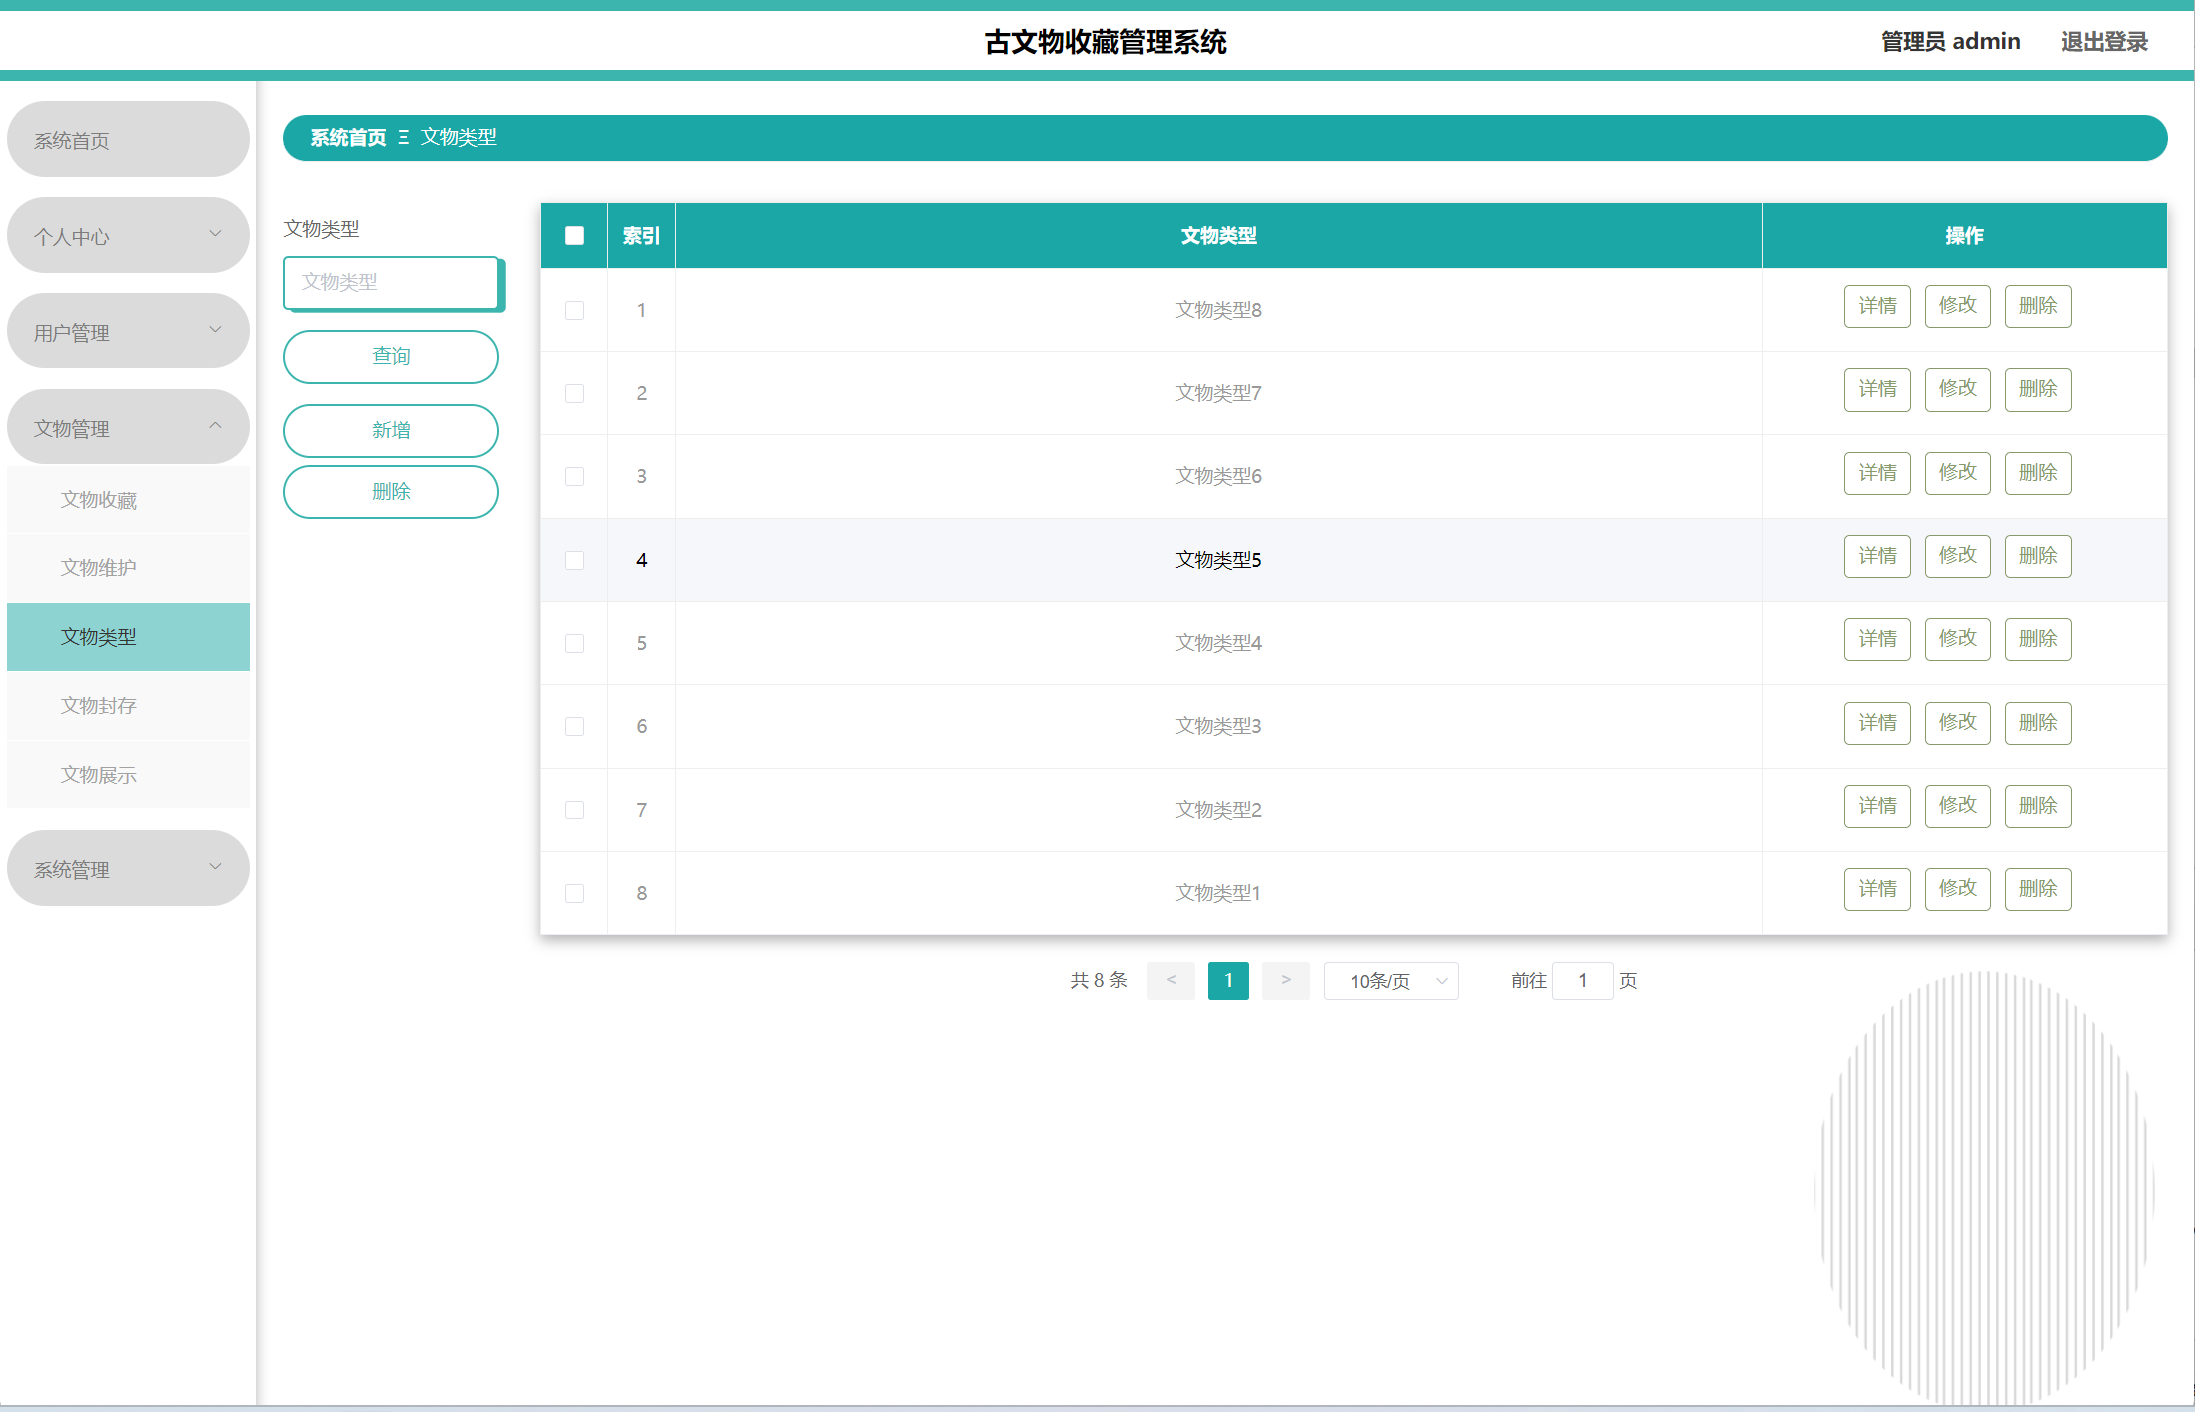The image size is (2195, 1412).
Task: Click the 查询 search button
Action: (391, 356)
